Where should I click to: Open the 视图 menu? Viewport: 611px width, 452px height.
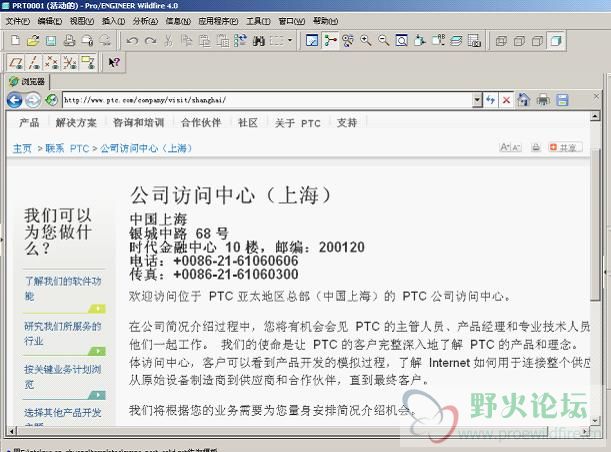(82, 21)
